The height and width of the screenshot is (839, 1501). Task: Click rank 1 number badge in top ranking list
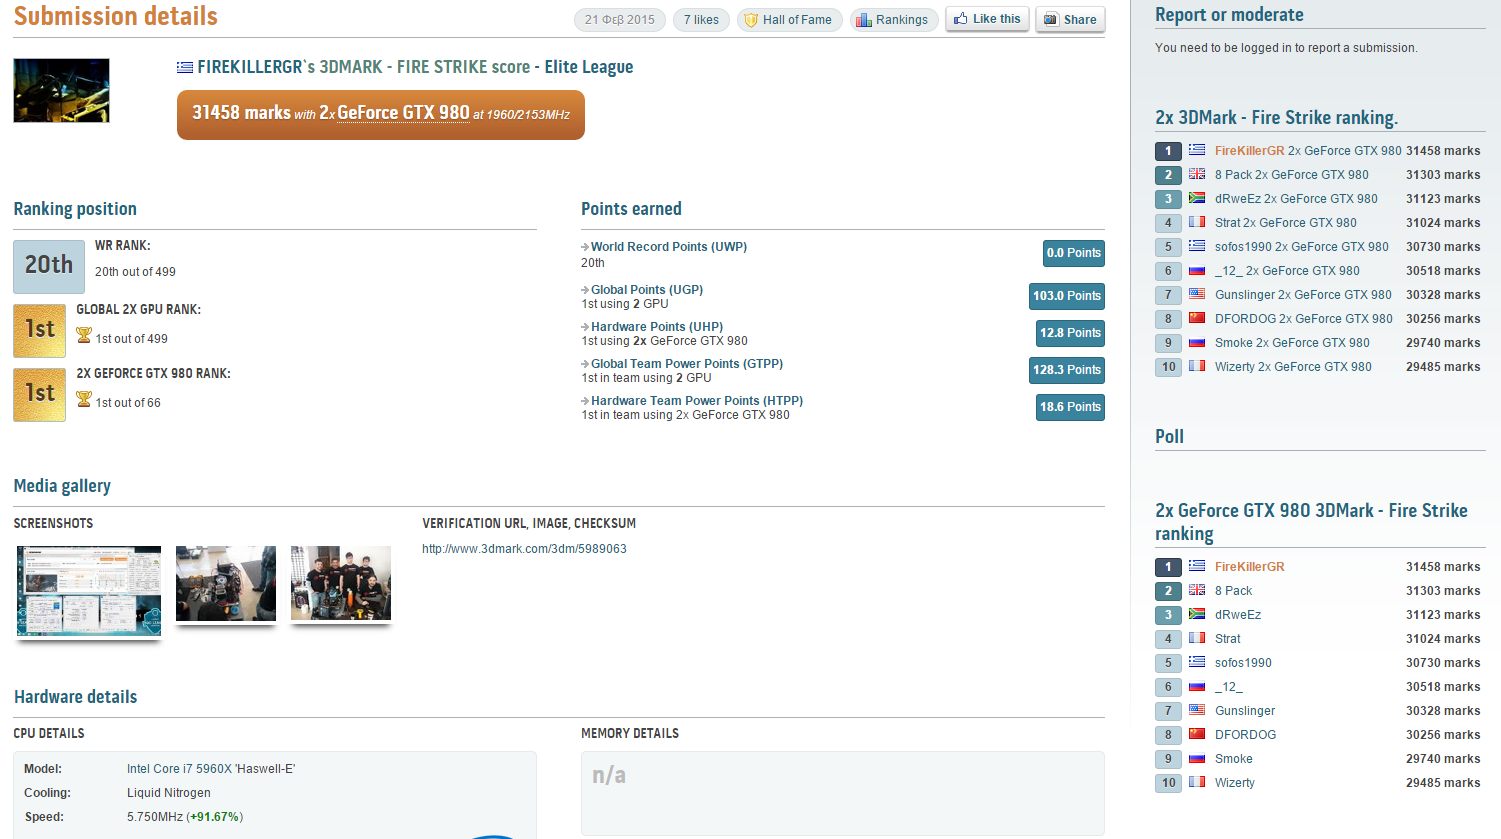1167,151
